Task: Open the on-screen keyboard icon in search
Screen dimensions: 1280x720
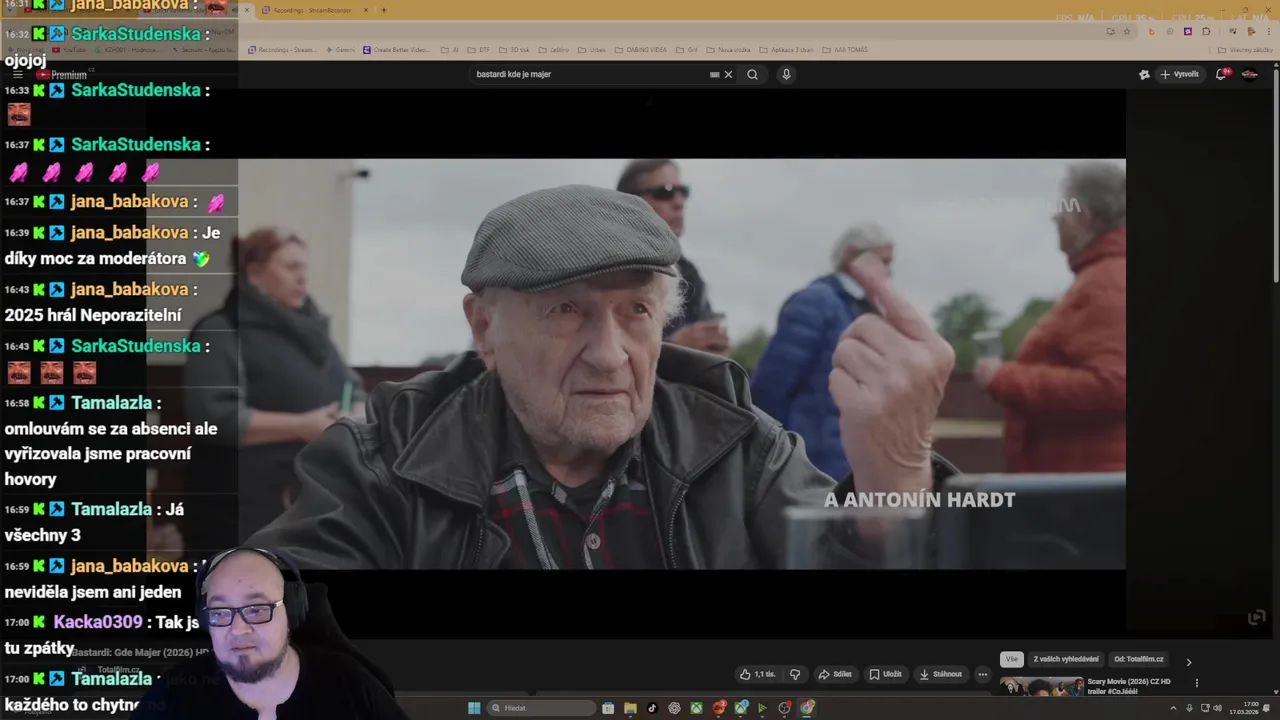Action: pos(714,74)
